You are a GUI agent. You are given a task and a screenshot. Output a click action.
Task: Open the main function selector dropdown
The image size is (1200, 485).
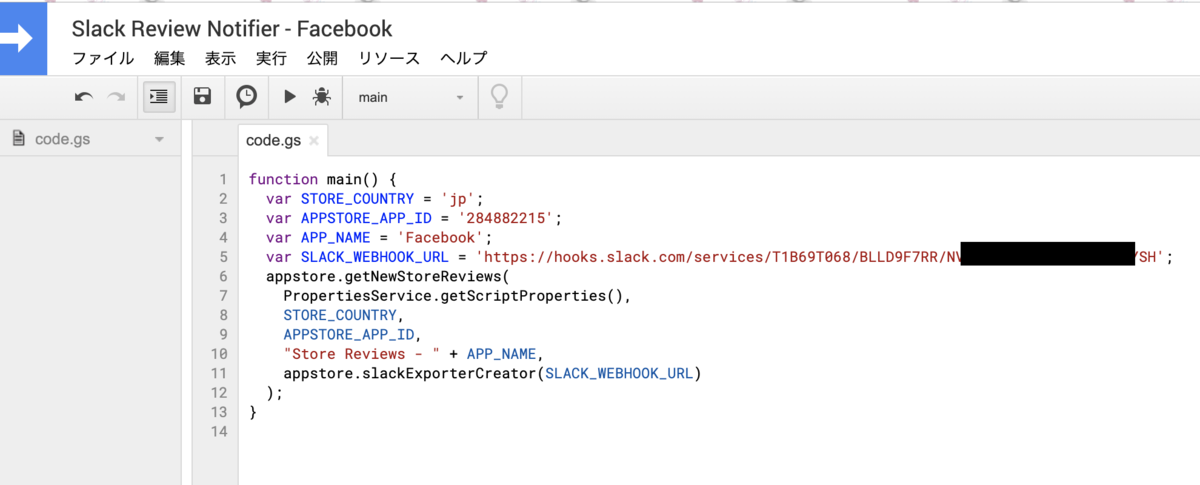[x=411, y=97]
